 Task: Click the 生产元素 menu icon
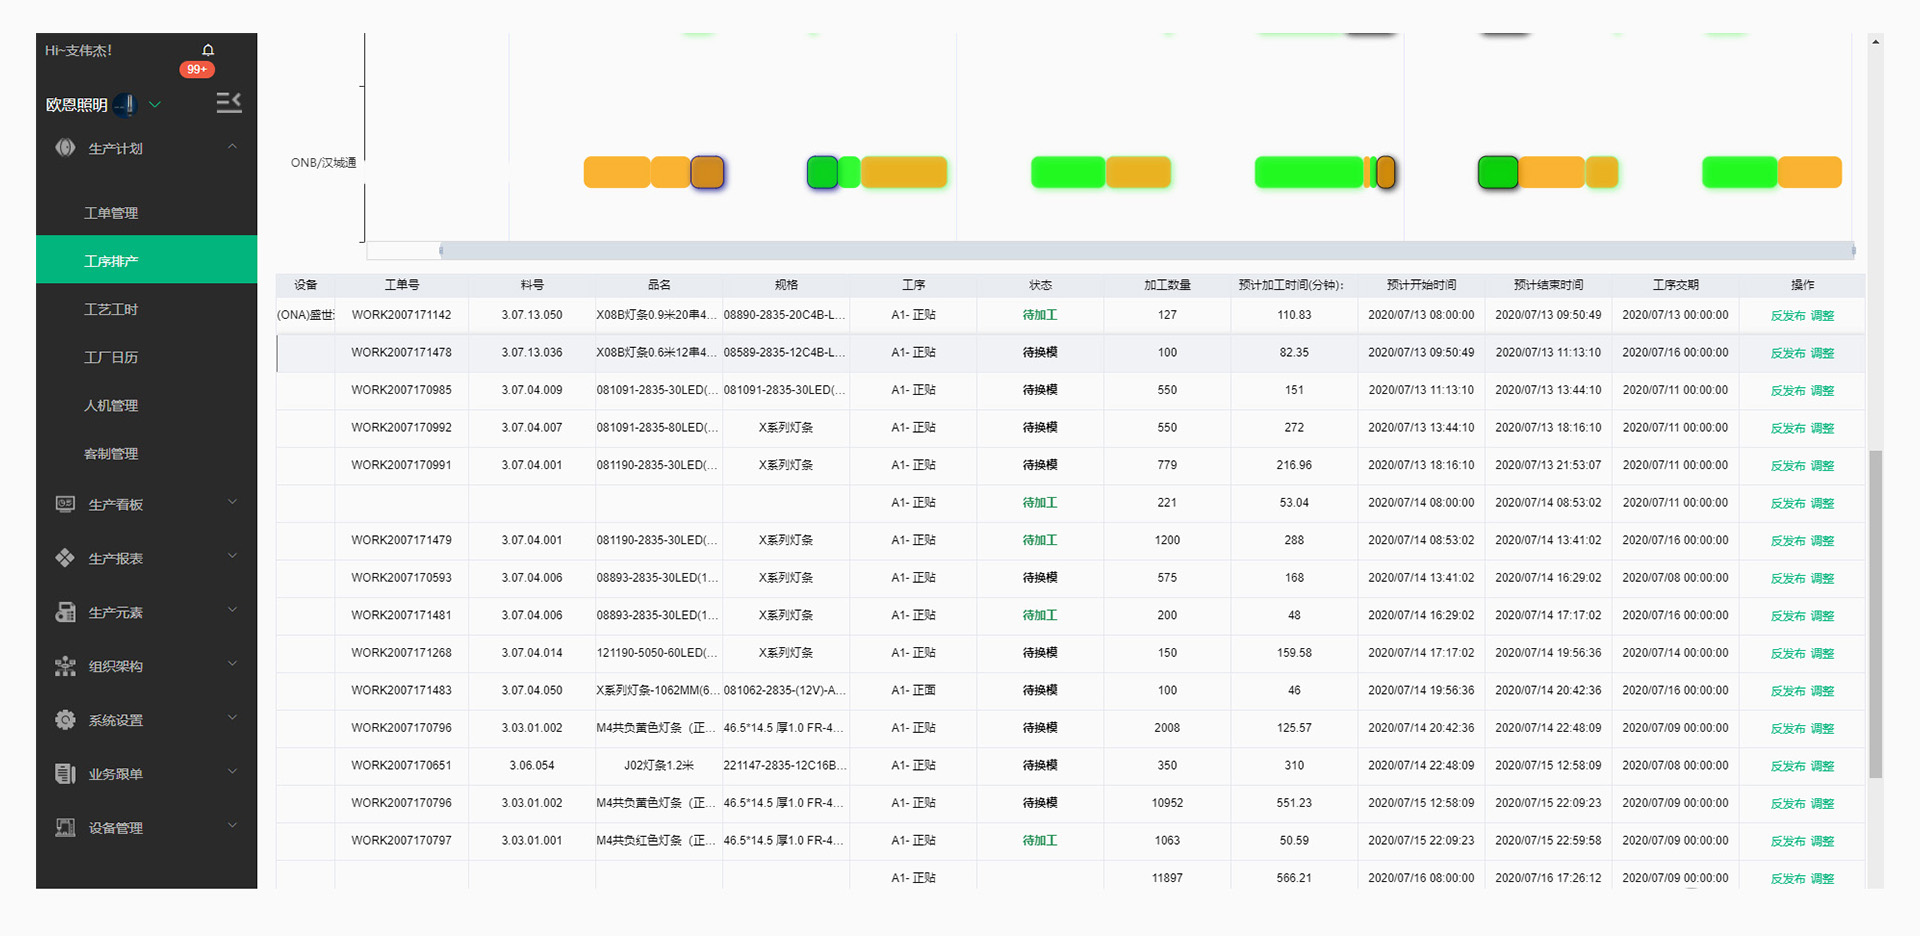(x=65, y=612)
